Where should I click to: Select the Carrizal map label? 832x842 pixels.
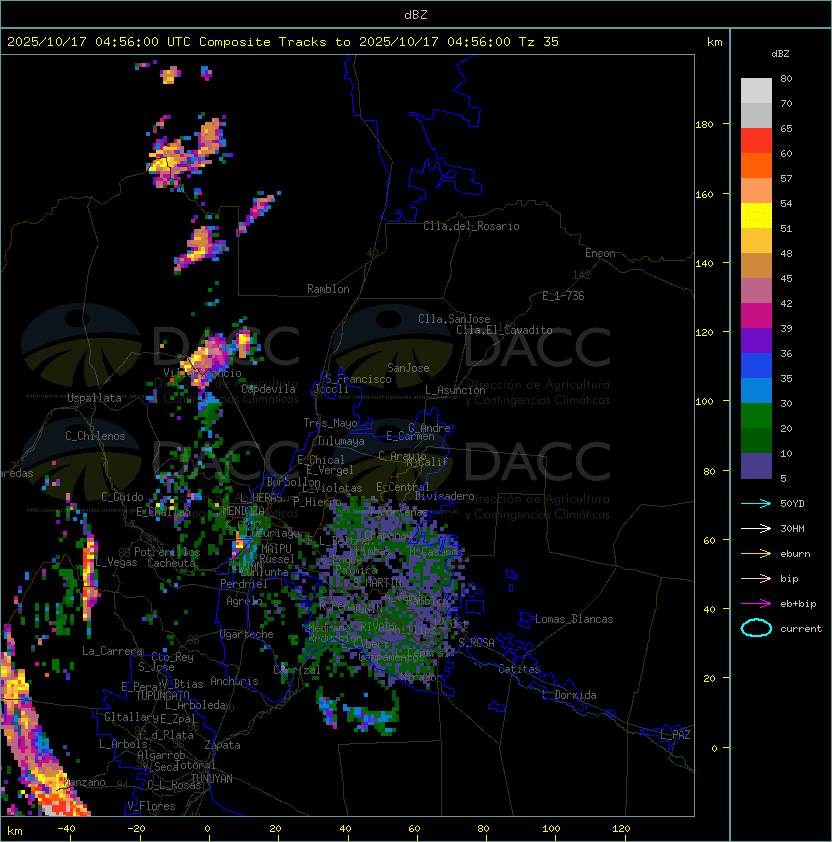[x=297, y=670]
